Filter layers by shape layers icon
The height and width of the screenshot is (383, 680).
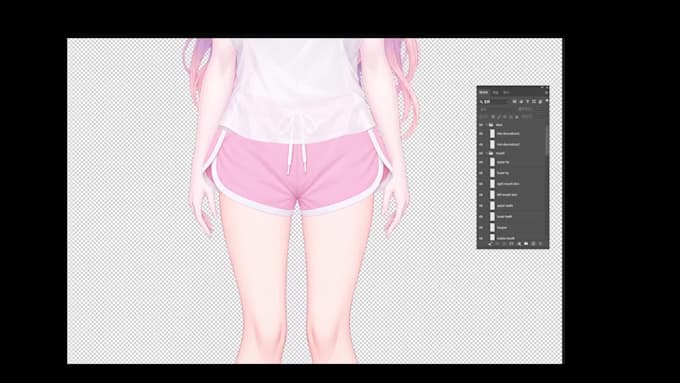[534, 101]
